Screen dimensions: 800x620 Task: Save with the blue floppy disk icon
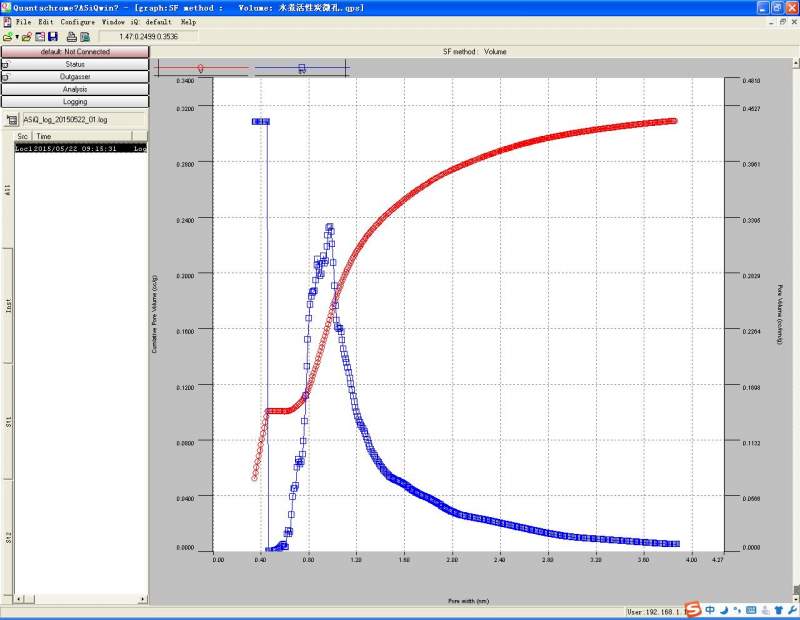click(53, 37)
